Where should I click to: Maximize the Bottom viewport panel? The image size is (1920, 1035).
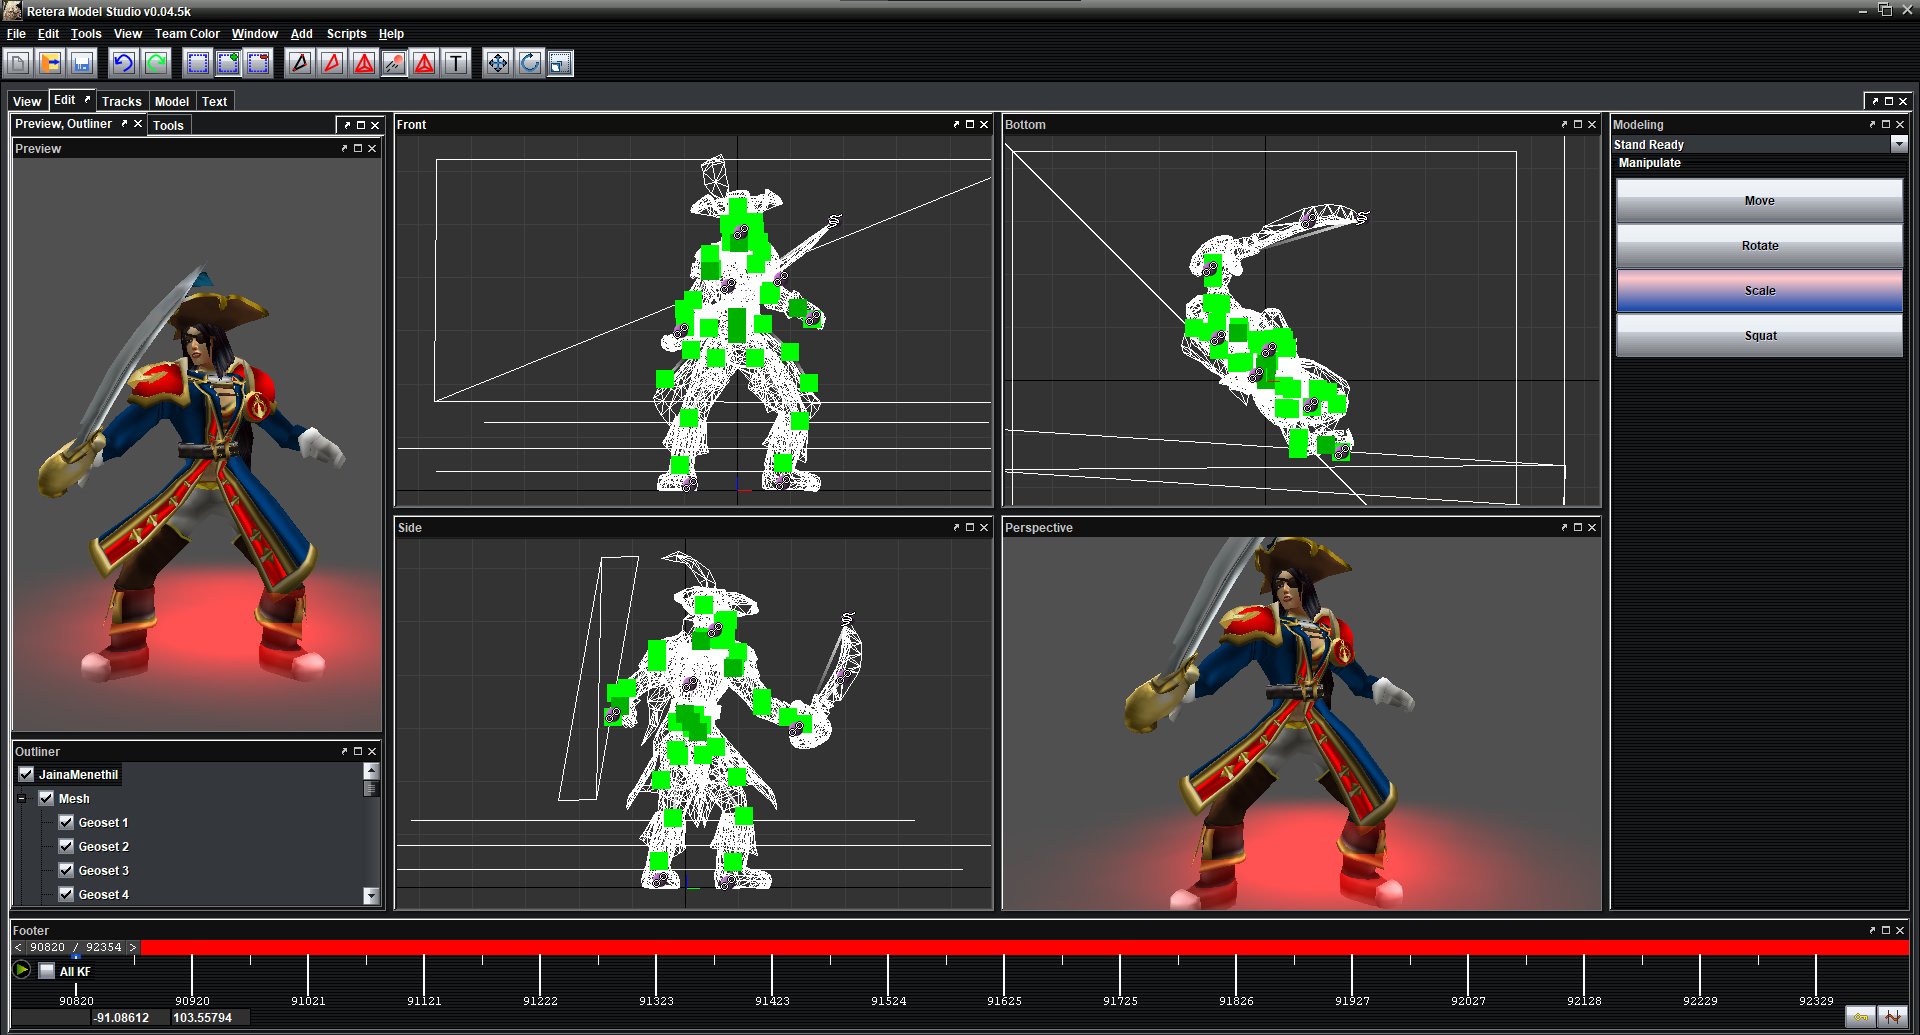coord(1578,125)
